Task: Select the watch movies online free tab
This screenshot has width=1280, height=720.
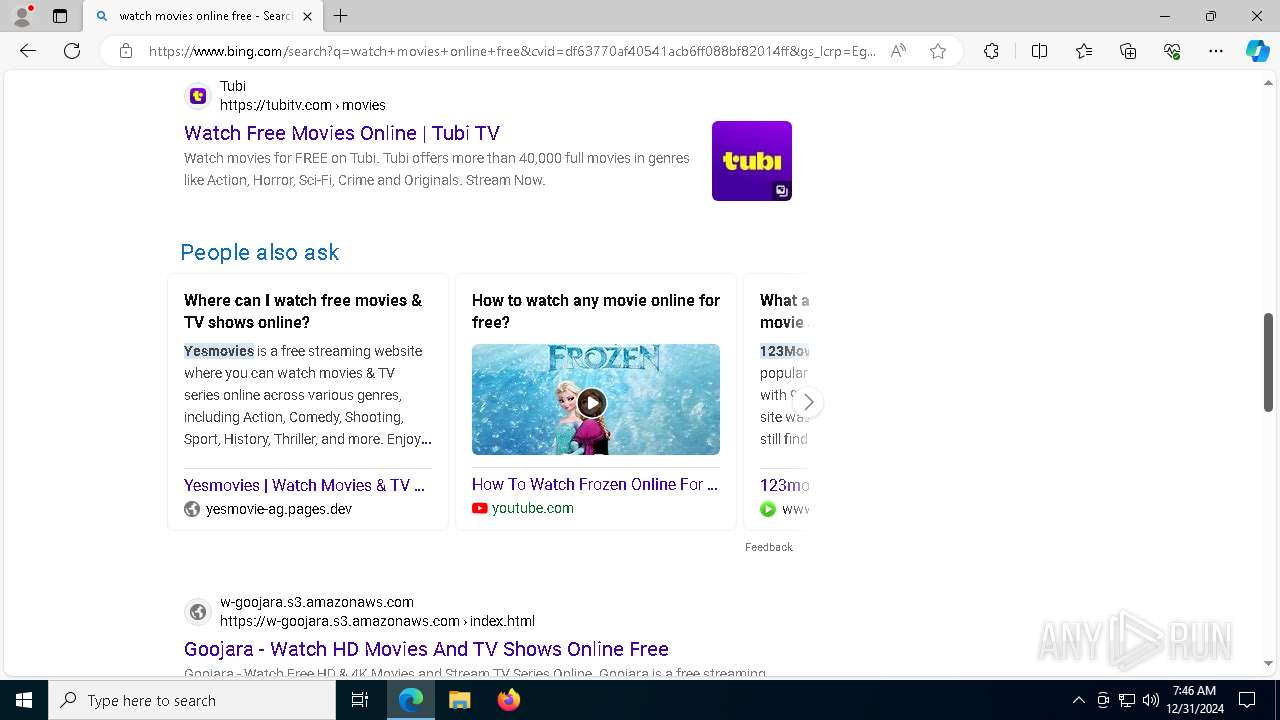Action: (x=204, y=16)
